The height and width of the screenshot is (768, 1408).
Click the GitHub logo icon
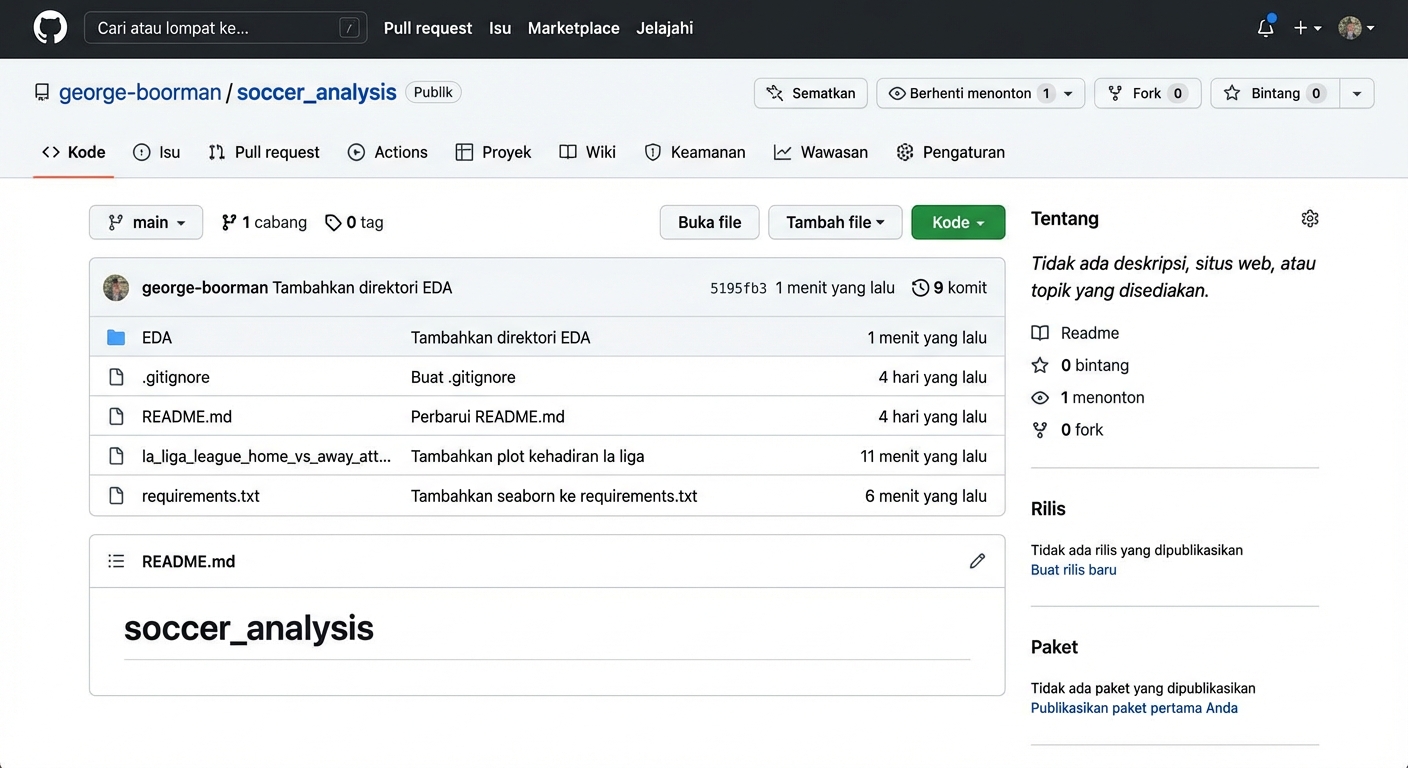(x=50, y=28)
